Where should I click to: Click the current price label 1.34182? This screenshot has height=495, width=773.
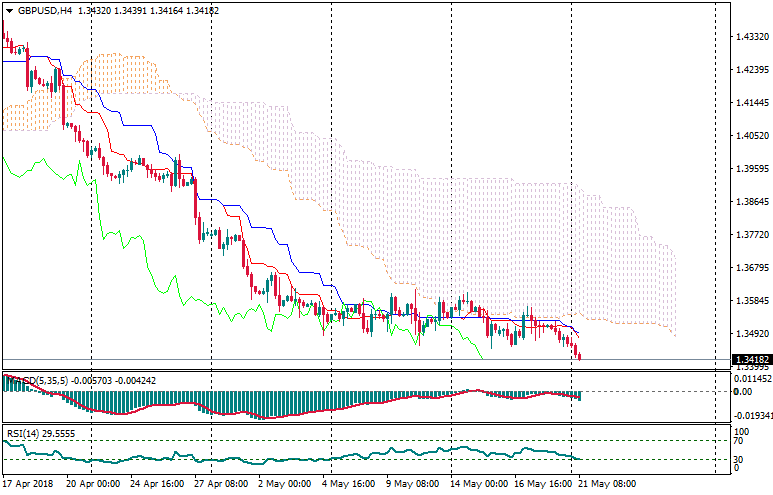[x=750, y=359]
